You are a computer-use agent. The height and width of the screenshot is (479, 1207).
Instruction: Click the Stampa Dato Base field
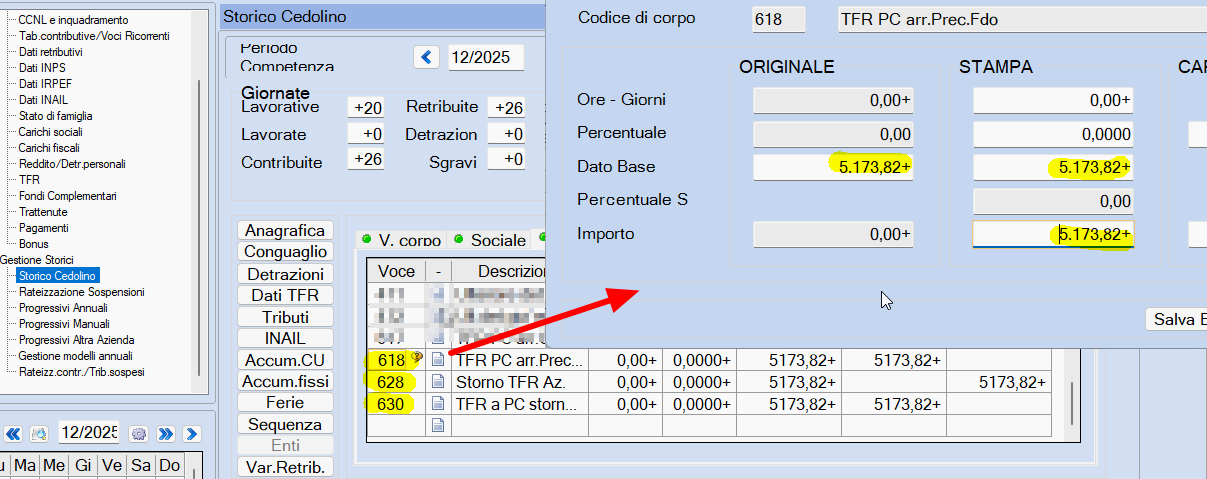click(x=1054, y=167)
